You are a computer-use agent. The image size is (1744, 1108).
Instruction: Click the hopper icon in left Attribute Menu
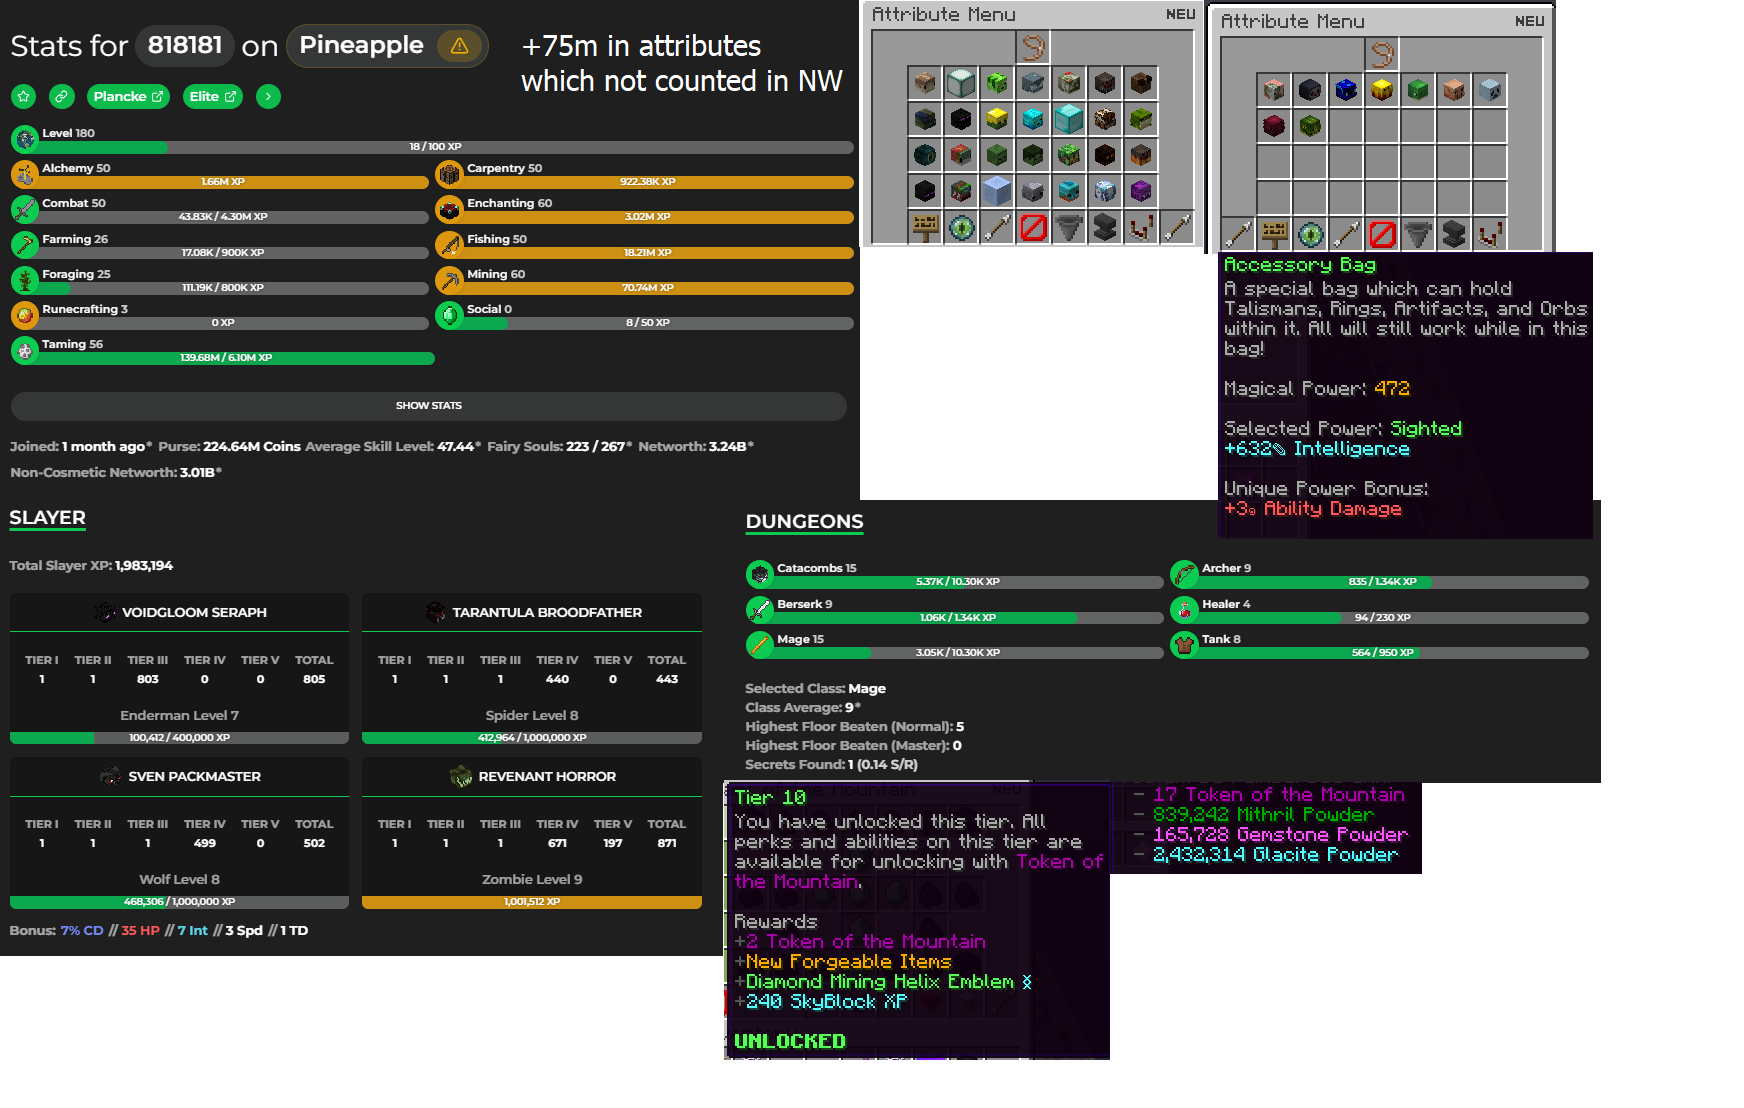[1069, 228]
